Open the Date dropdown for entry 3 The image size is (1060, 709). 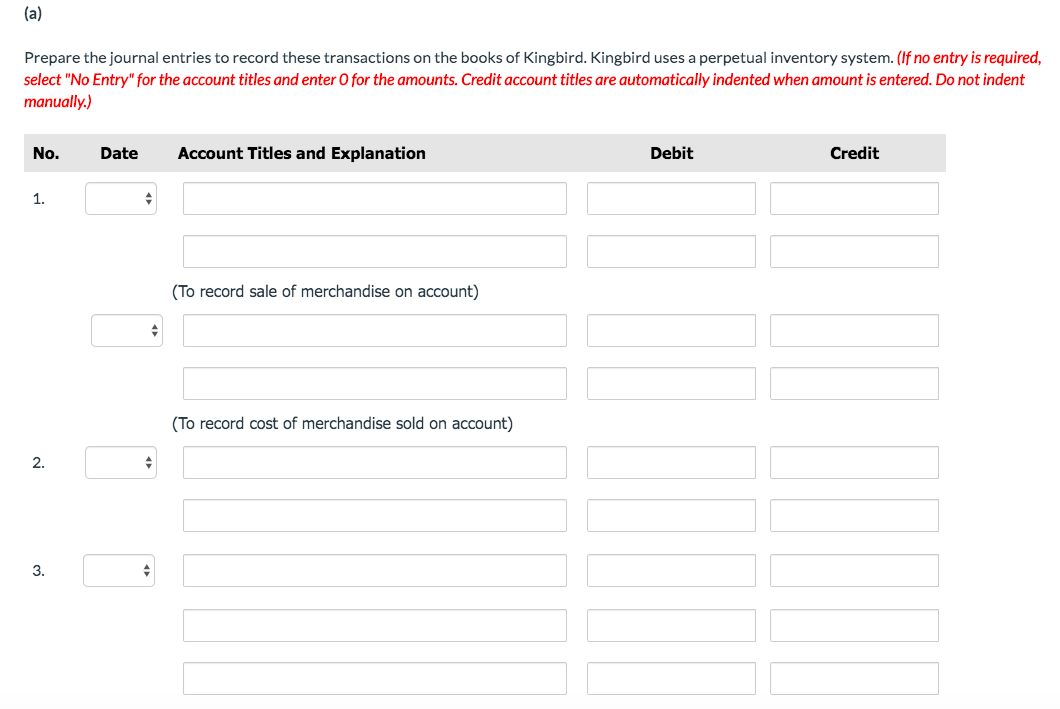[x=118, y=570]
